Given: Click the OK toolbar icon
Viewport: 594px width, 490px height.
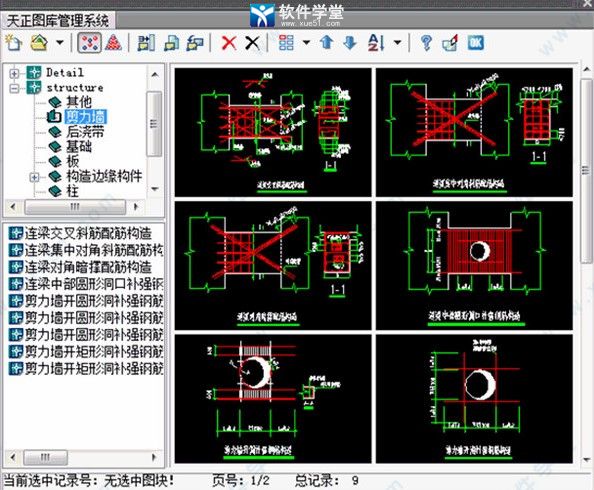Looking at the screenshot, I should point(475,42).
